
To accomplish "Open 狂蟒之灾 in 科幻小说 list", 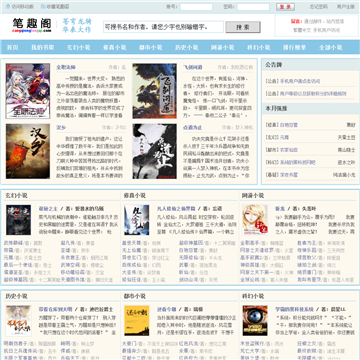I will pos(306,344).
